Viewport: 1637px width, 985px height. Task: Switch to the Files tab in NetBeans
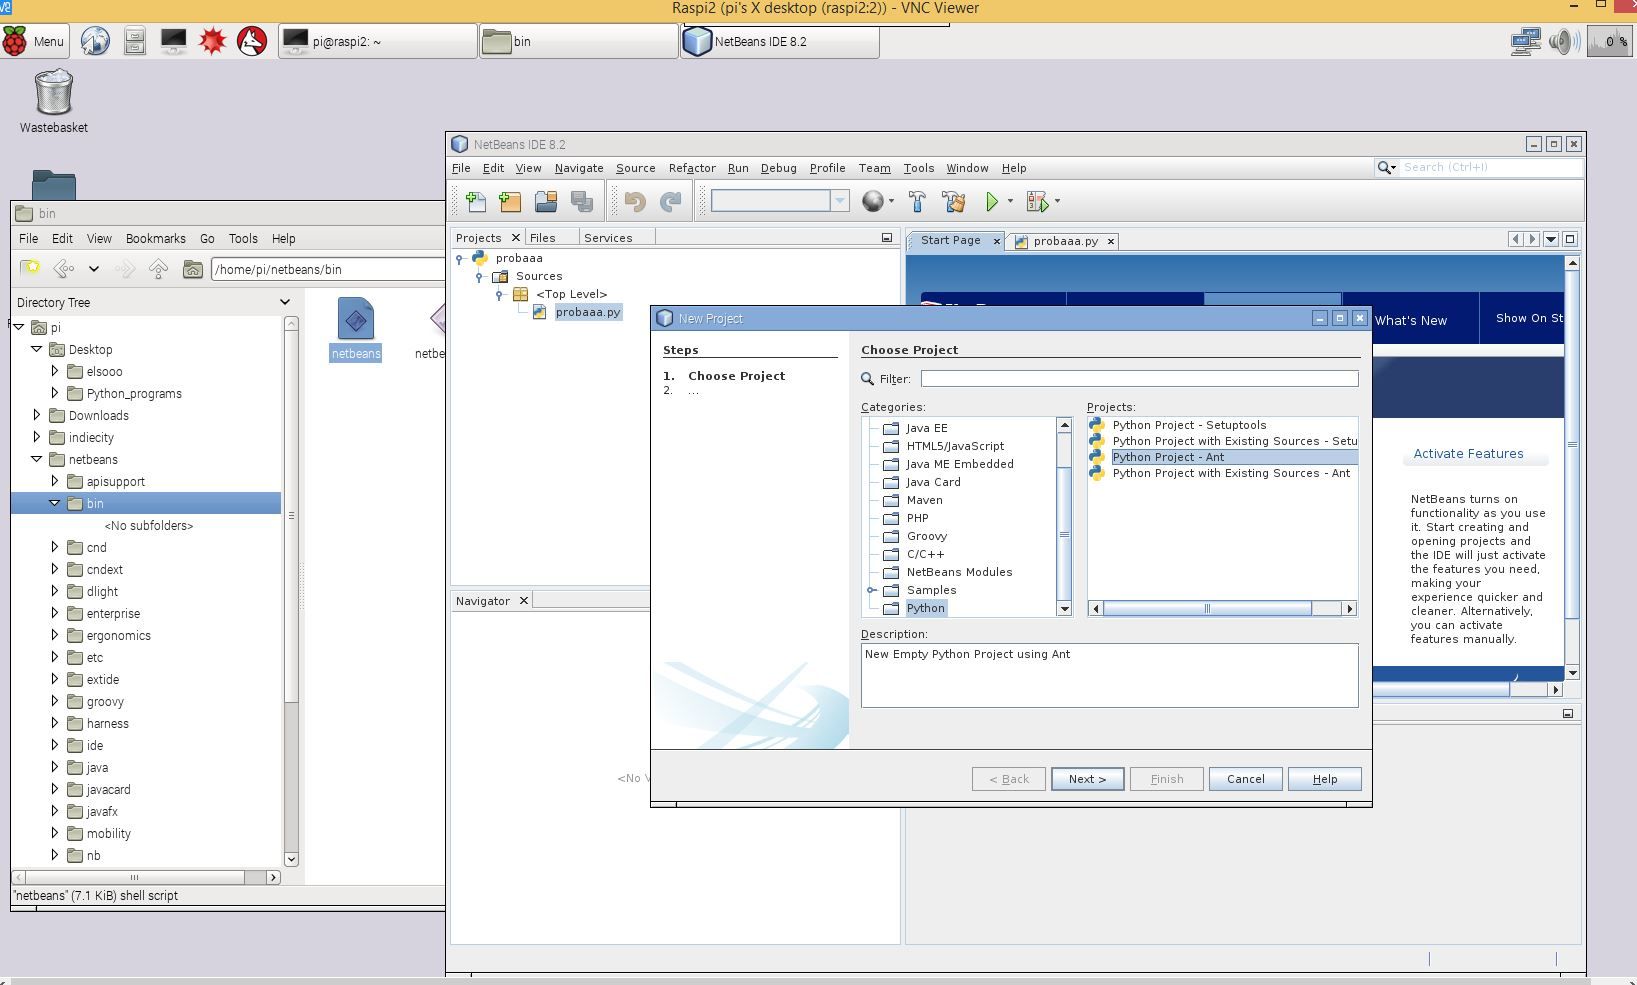(x=543, y=238)
